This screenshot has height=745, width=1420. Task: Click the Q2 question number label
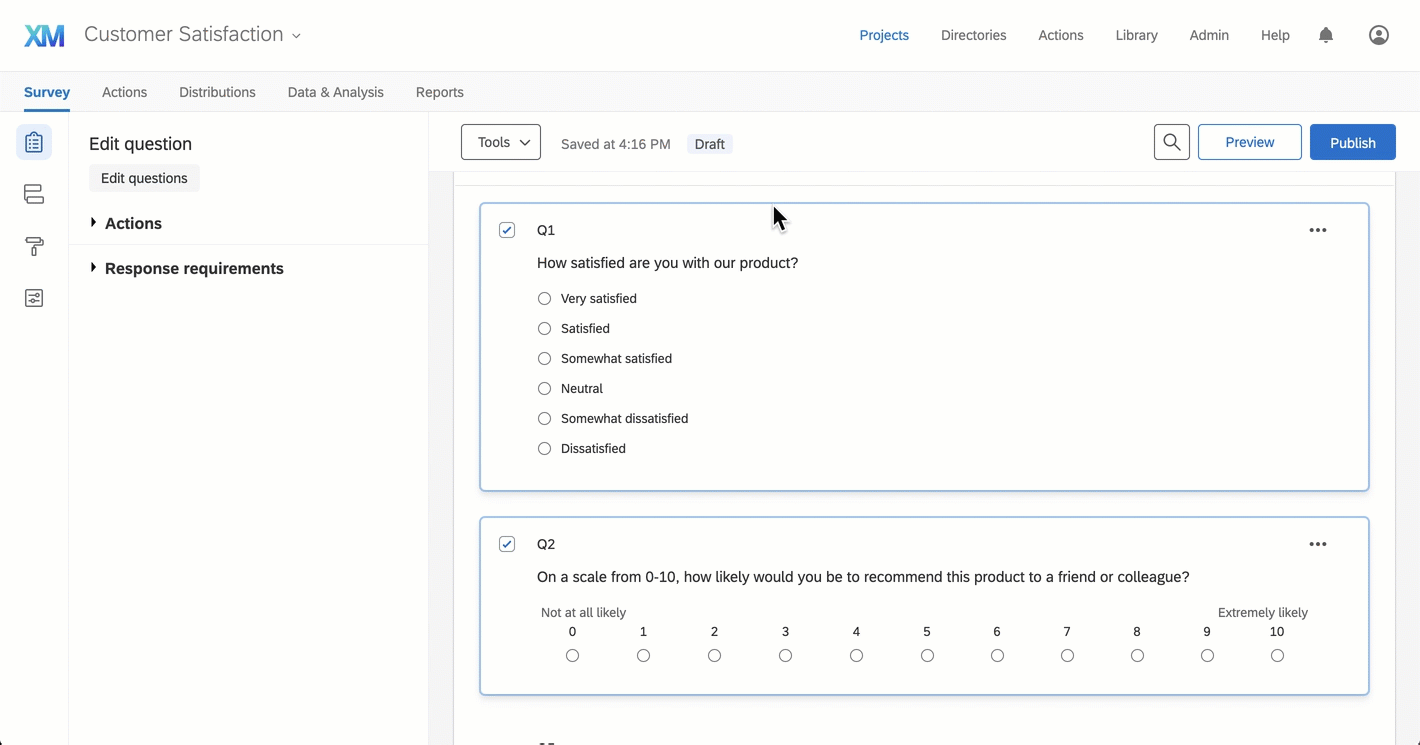click(x=546, y=544)
